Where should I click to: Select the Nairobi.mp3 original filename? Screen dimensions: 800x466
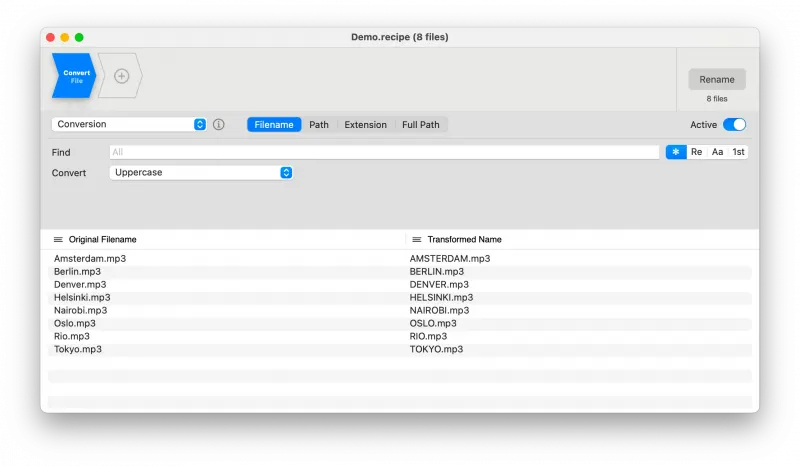pyautogui.click(x=81, y=310)
